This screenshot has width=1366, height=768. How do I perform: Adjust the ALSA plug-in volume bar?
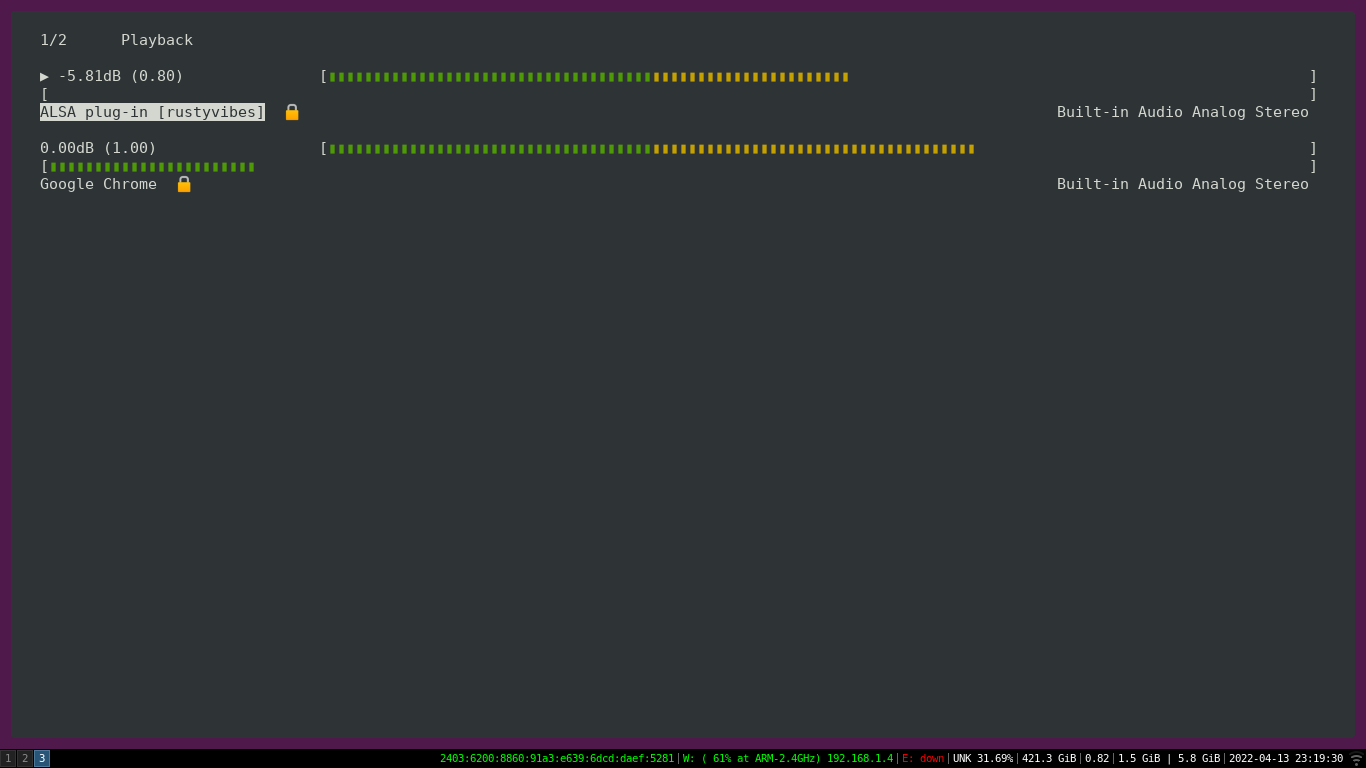819,76
